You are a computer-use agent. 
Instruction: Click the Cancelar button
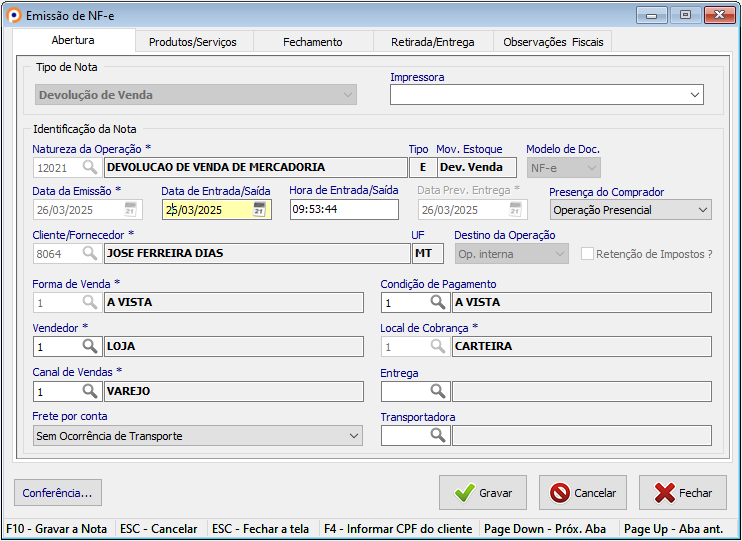coord(583,493)
